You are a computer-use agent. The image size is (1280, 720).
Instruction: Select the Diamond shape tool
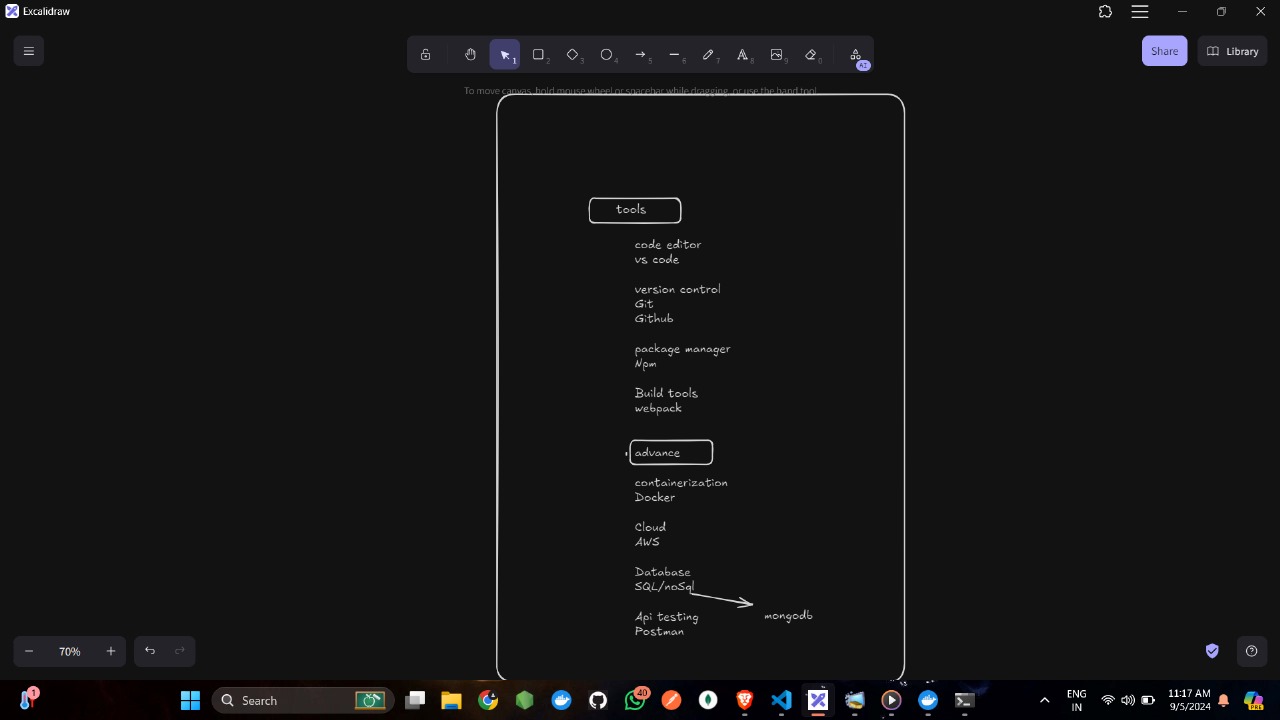[x=572, y=55]
